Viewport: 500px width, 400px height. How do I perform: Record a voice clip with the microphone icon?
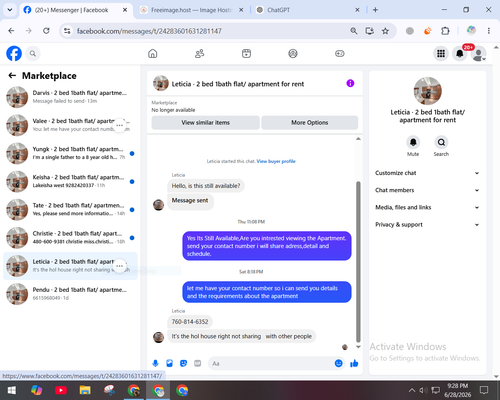155,363
